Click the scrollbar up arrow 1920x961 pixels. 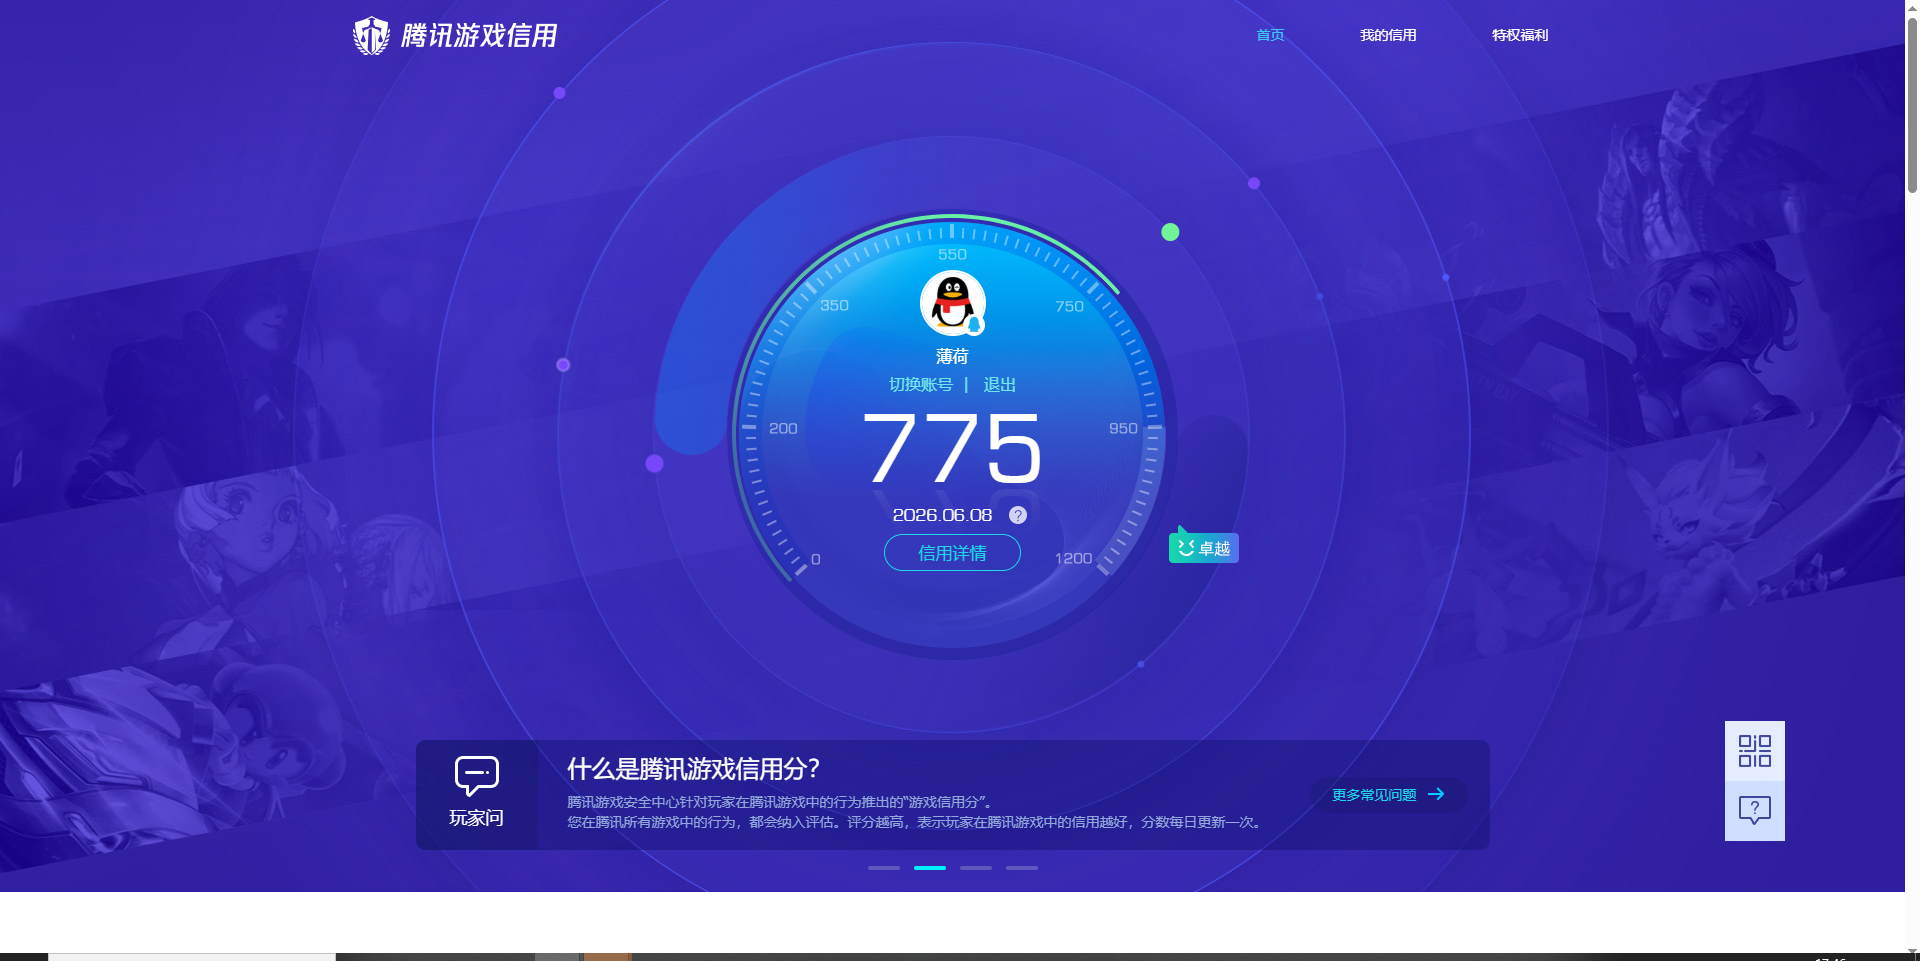pyautogui.click(x=1912, y=7)
